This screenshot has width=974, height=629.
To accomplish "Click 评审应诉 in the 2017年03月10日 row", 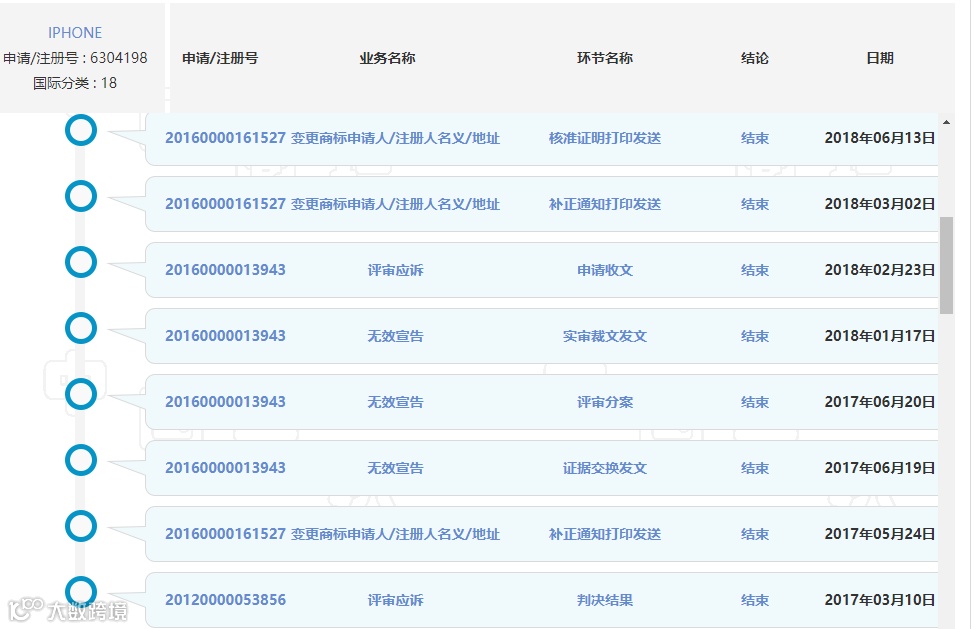I will click(396, 600).
